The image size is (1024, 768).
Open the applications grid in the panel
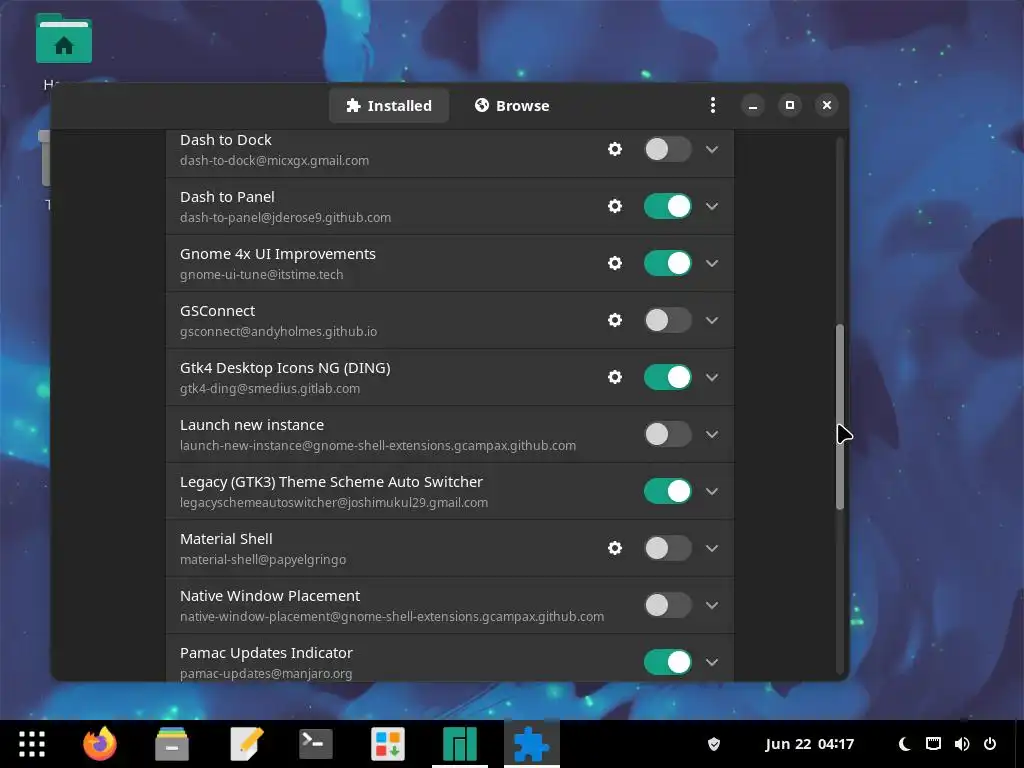coord(31,744)
